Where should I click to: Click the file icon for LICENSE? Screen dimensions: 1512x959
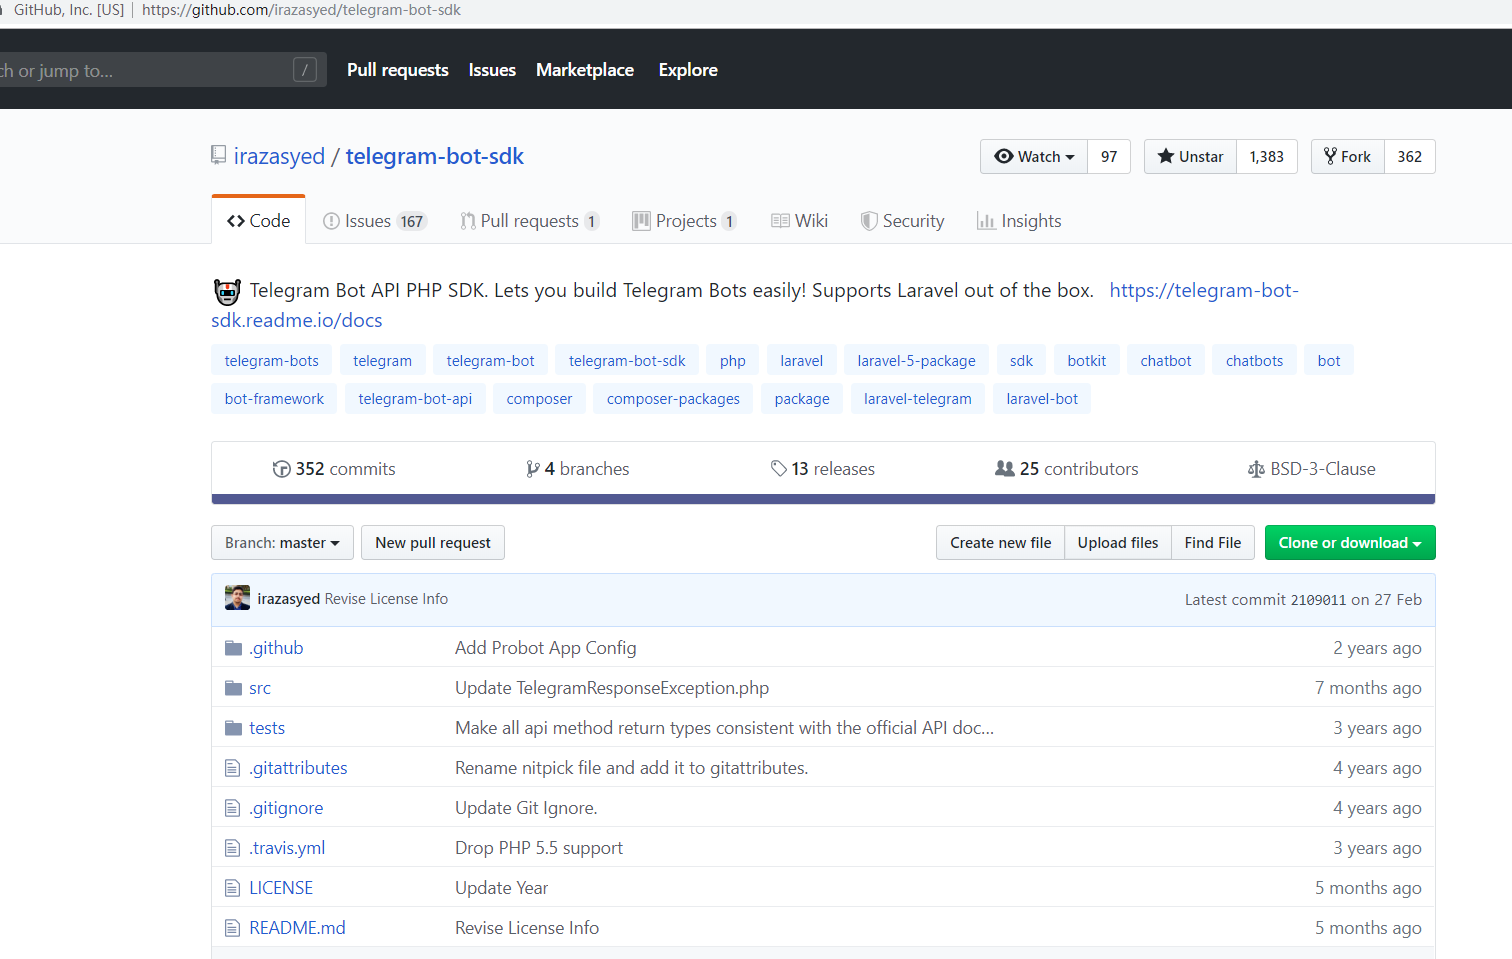coord(233,888)
